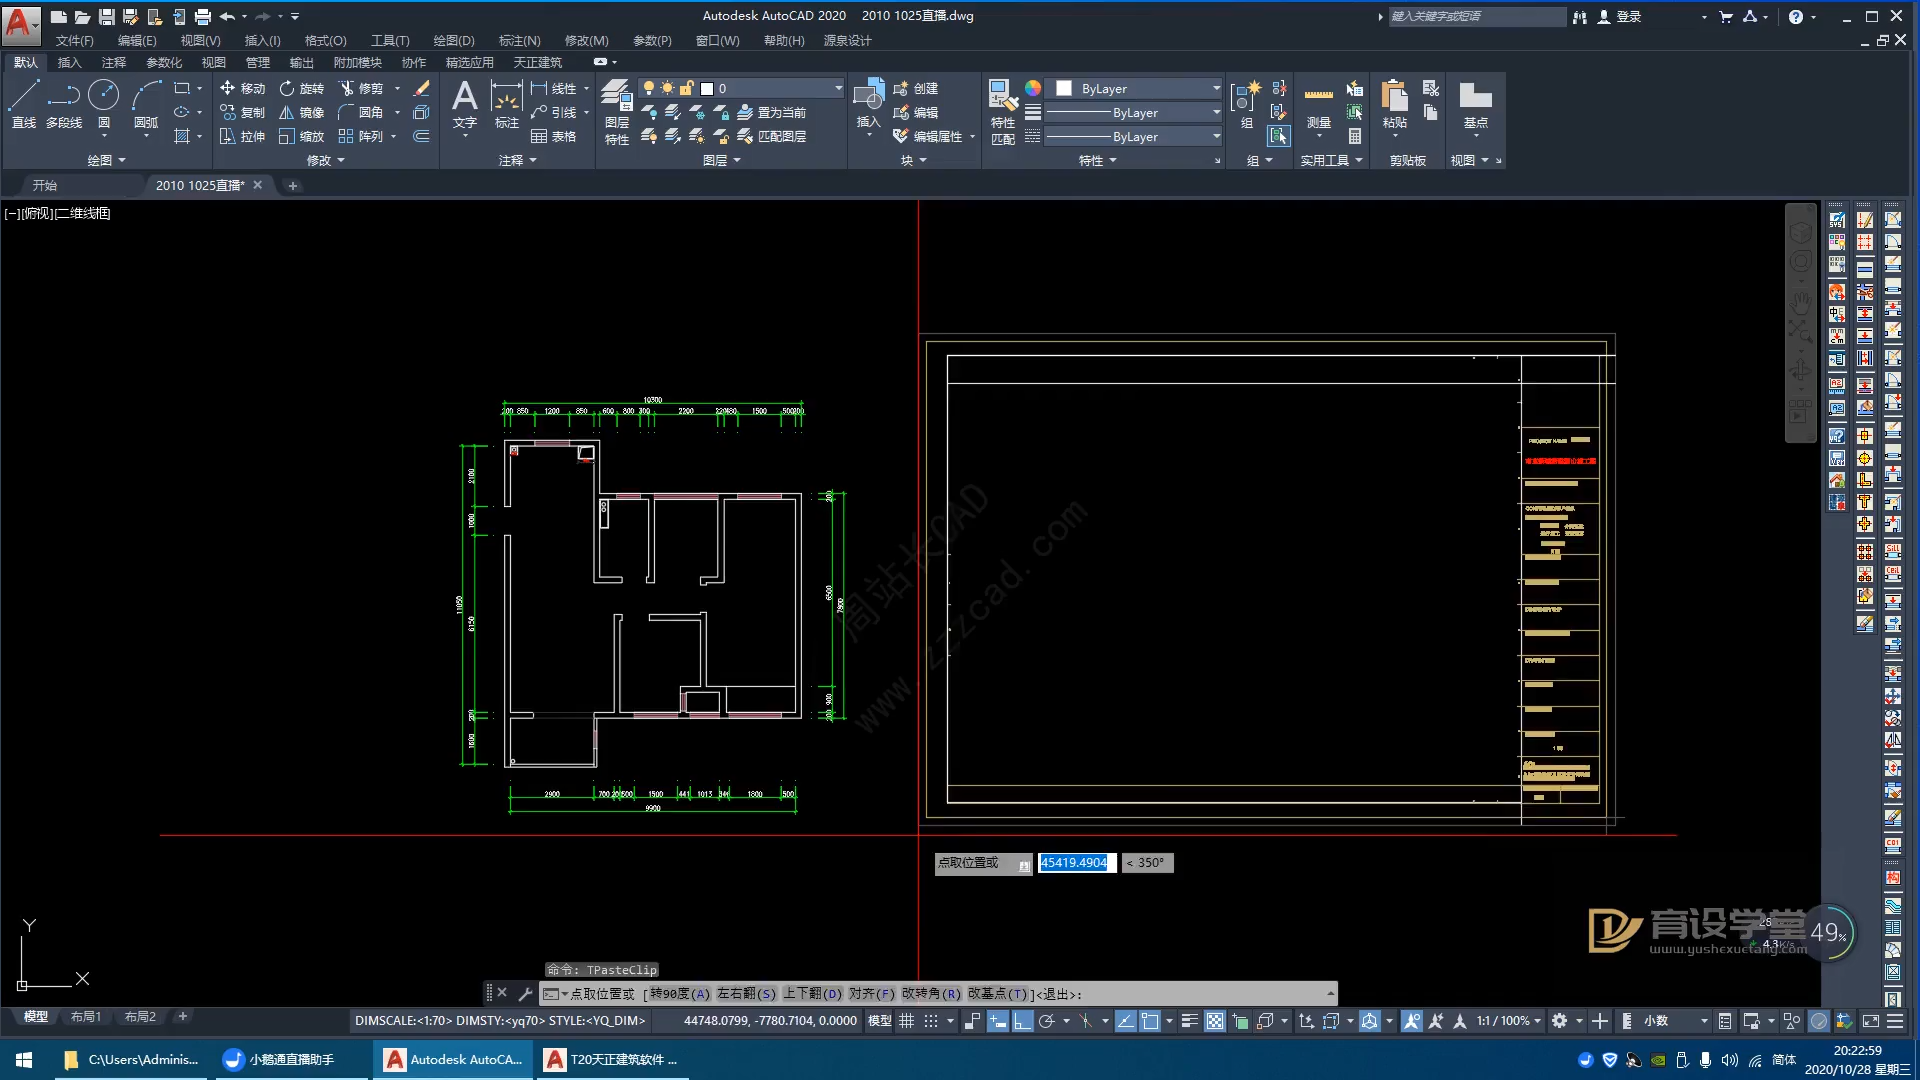Screen dimensions: 1920x1080
Task: Click the Plot printer icon in quick access
Action: (x=203, y=16)
